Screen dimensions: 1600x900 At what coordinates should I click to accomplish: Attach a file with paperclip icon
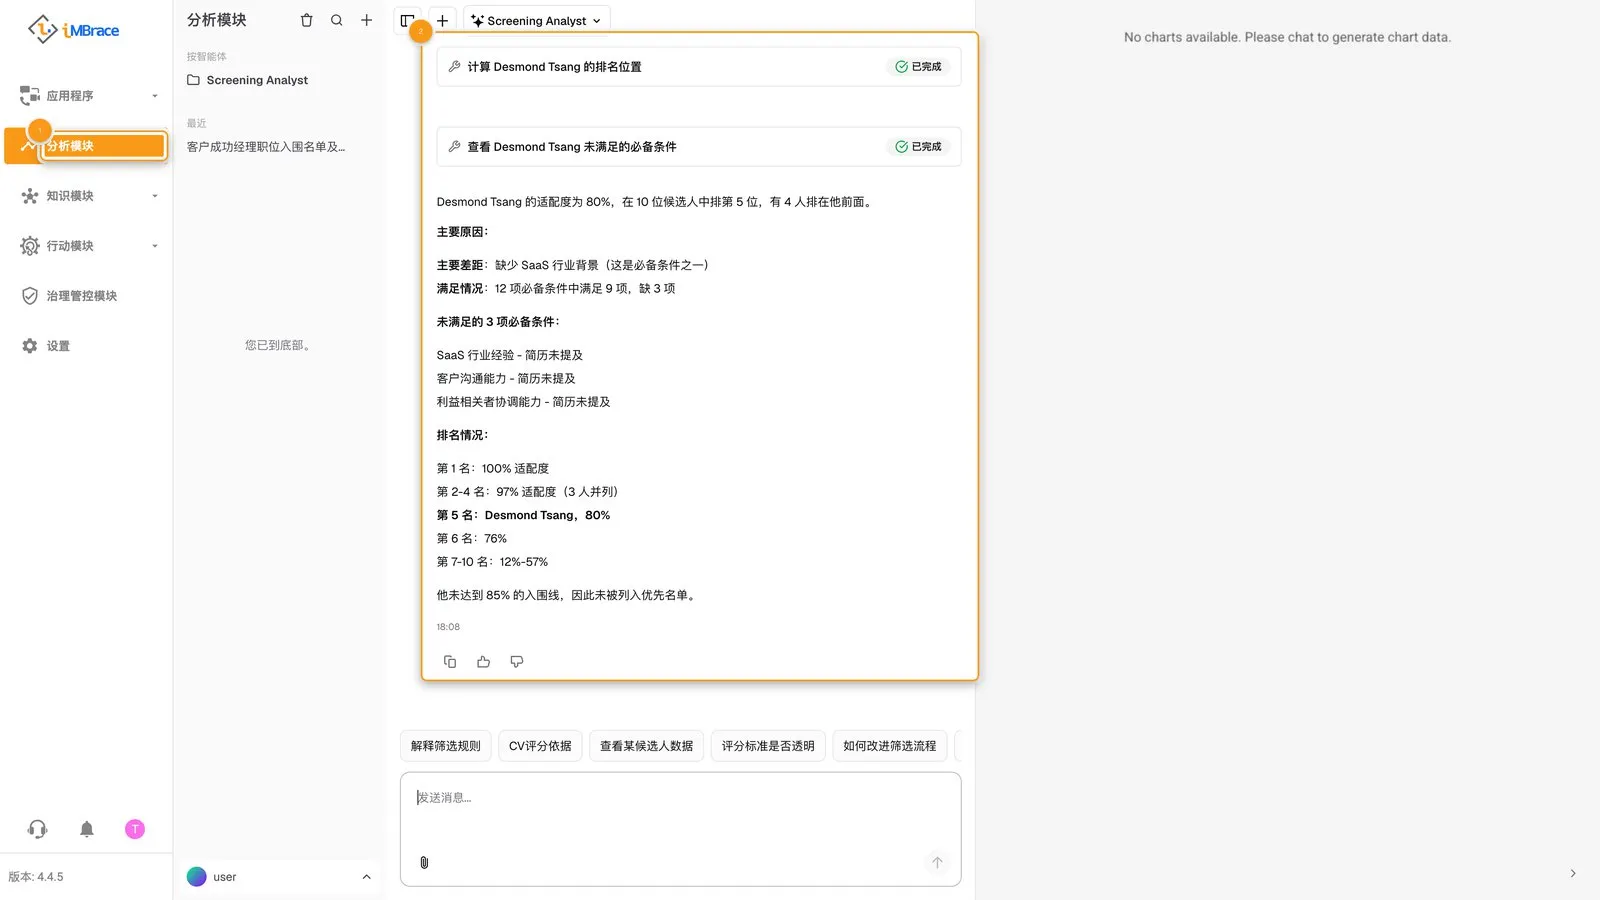(424, 862)
